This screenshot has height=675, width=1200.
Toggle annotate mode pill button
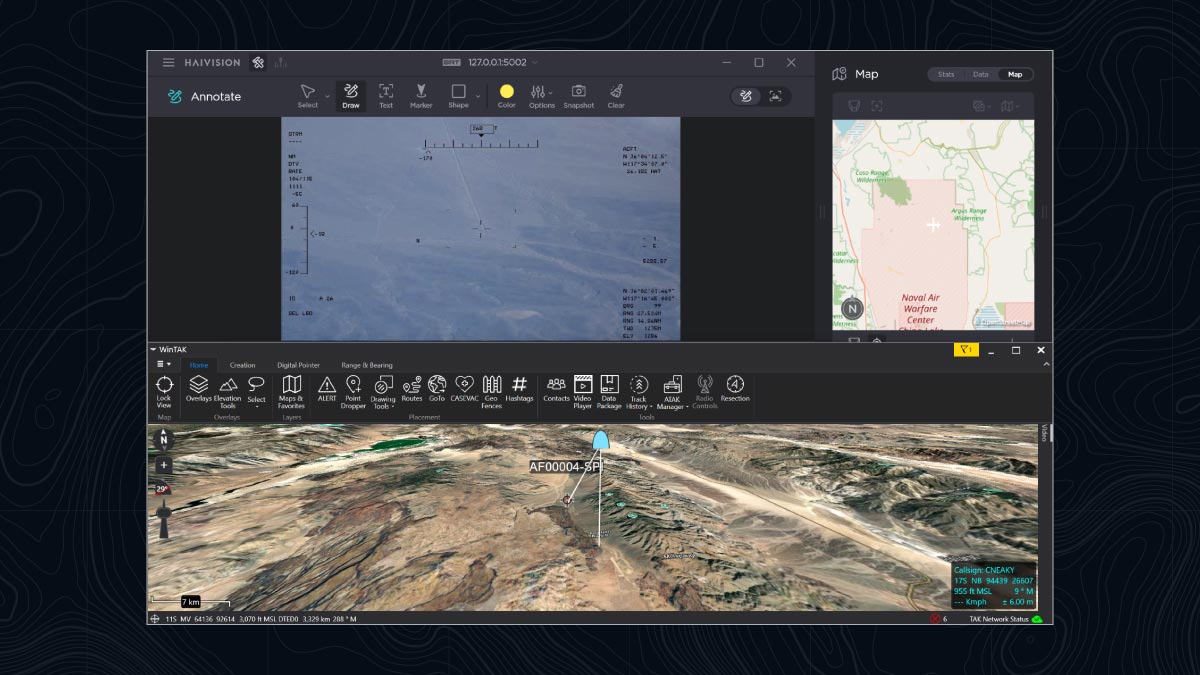[x=746, y=96]
